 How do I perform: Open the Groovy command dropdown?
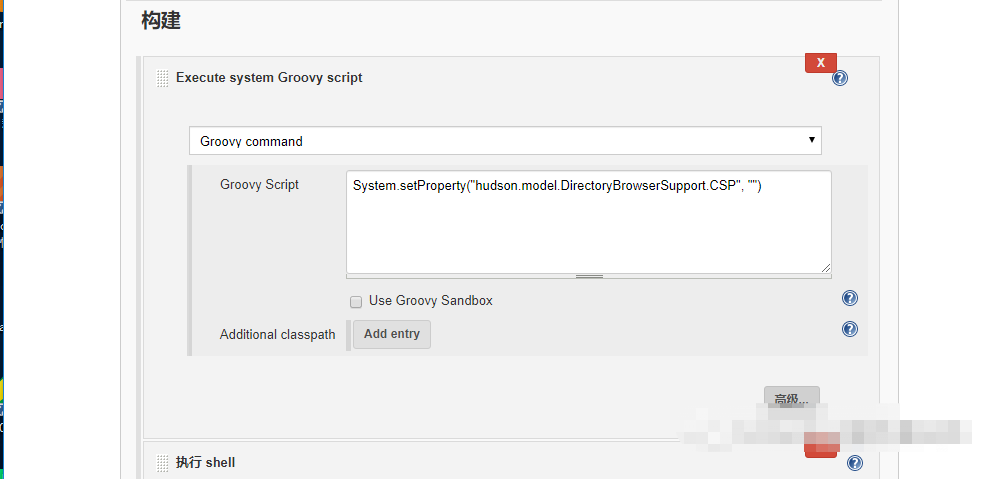coord(505,141)
